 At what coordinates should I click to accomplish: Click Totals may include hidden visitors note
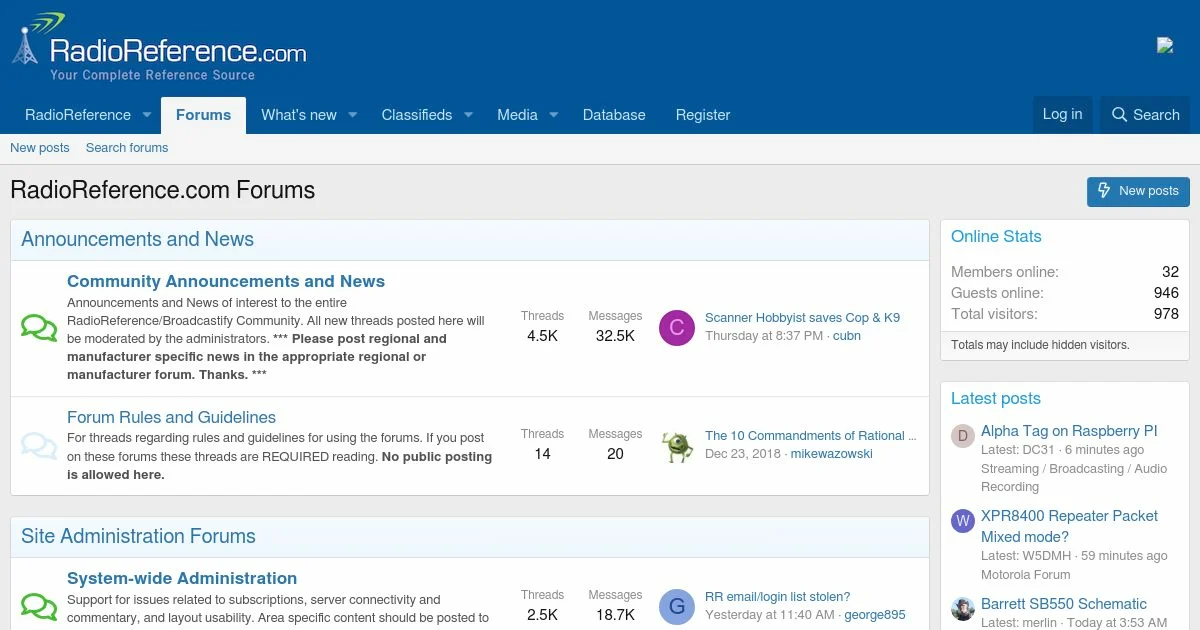tap(1040, 345)
